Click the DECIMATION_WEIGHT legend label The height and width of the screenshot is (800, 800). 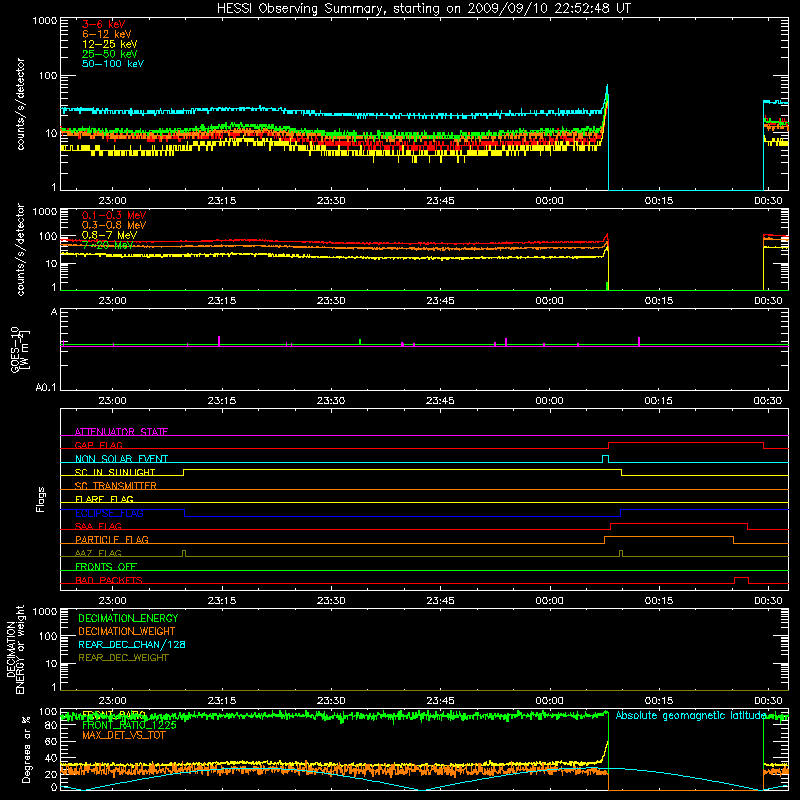pos(127,631)
